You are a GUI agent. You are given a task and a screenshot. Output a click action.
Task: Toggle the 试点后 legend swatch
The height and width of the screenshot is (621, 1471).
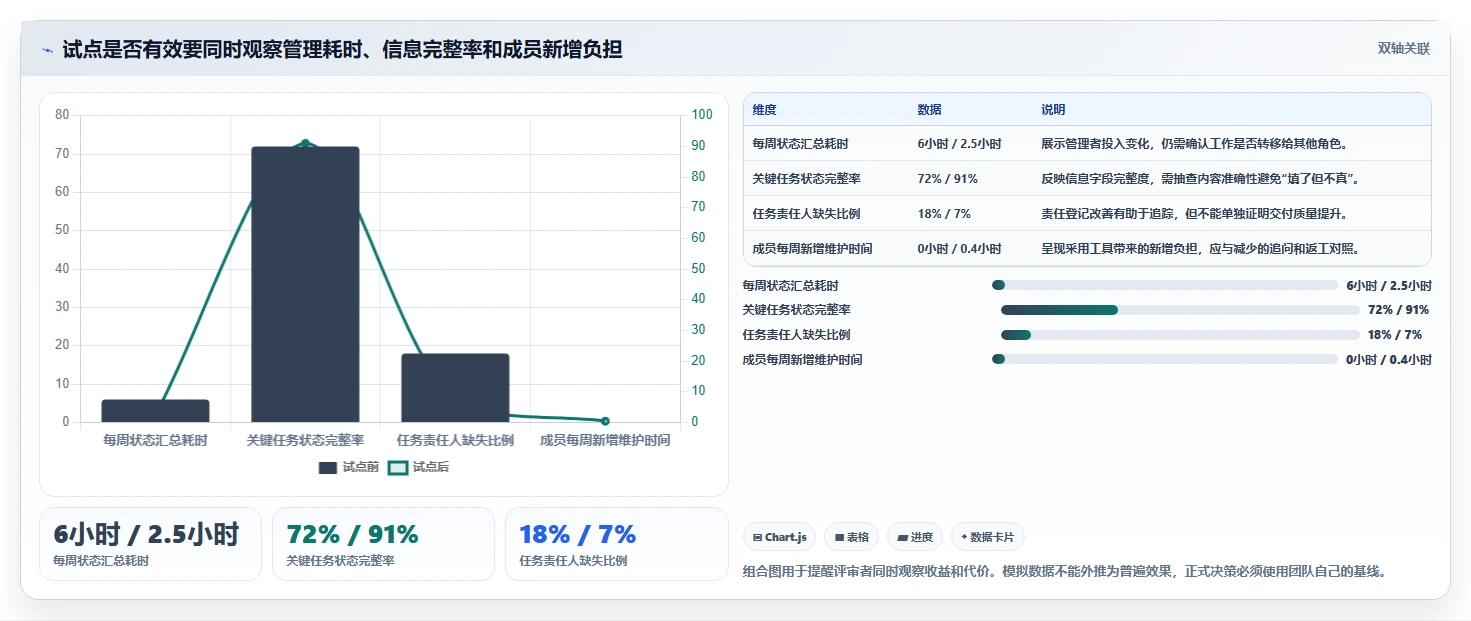[x=398, y=467]
